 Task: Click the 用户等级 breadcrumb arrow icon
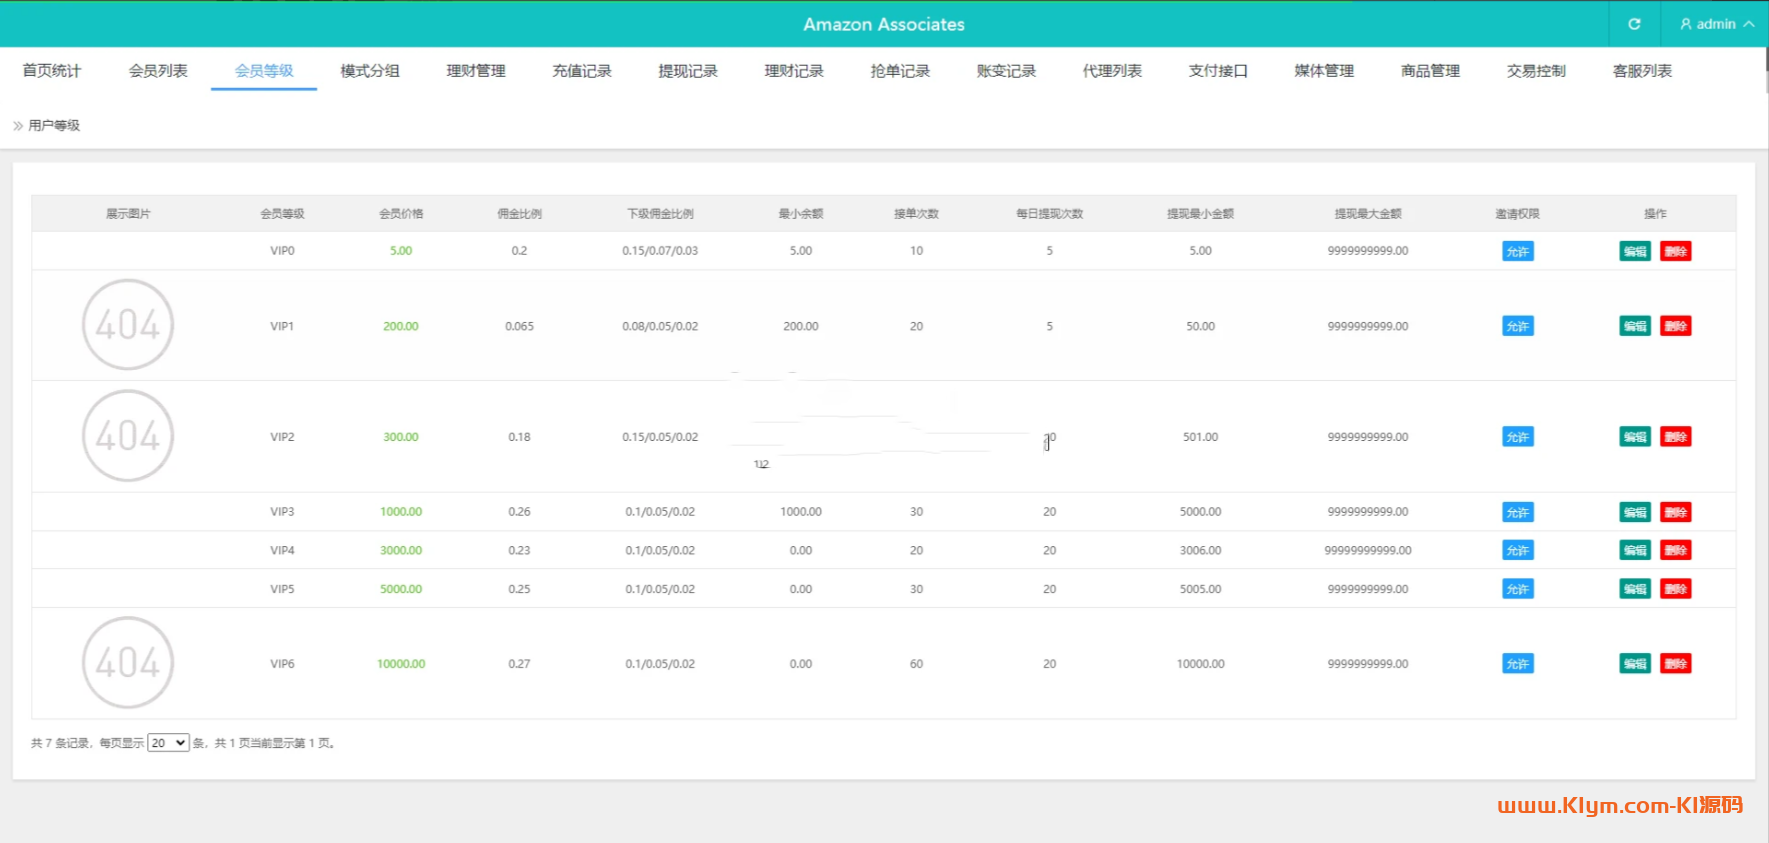pos(18,126)
